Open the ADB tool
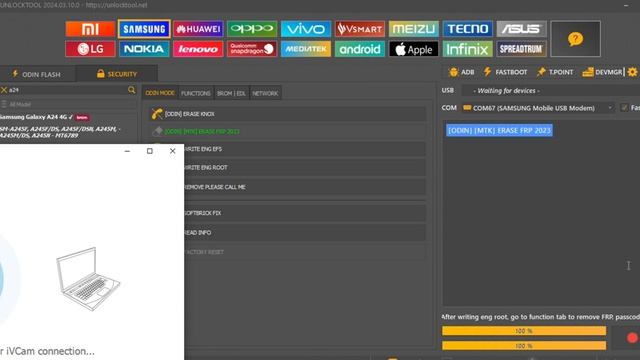This screenshot has width=640, height=360. tap(462, 72)
